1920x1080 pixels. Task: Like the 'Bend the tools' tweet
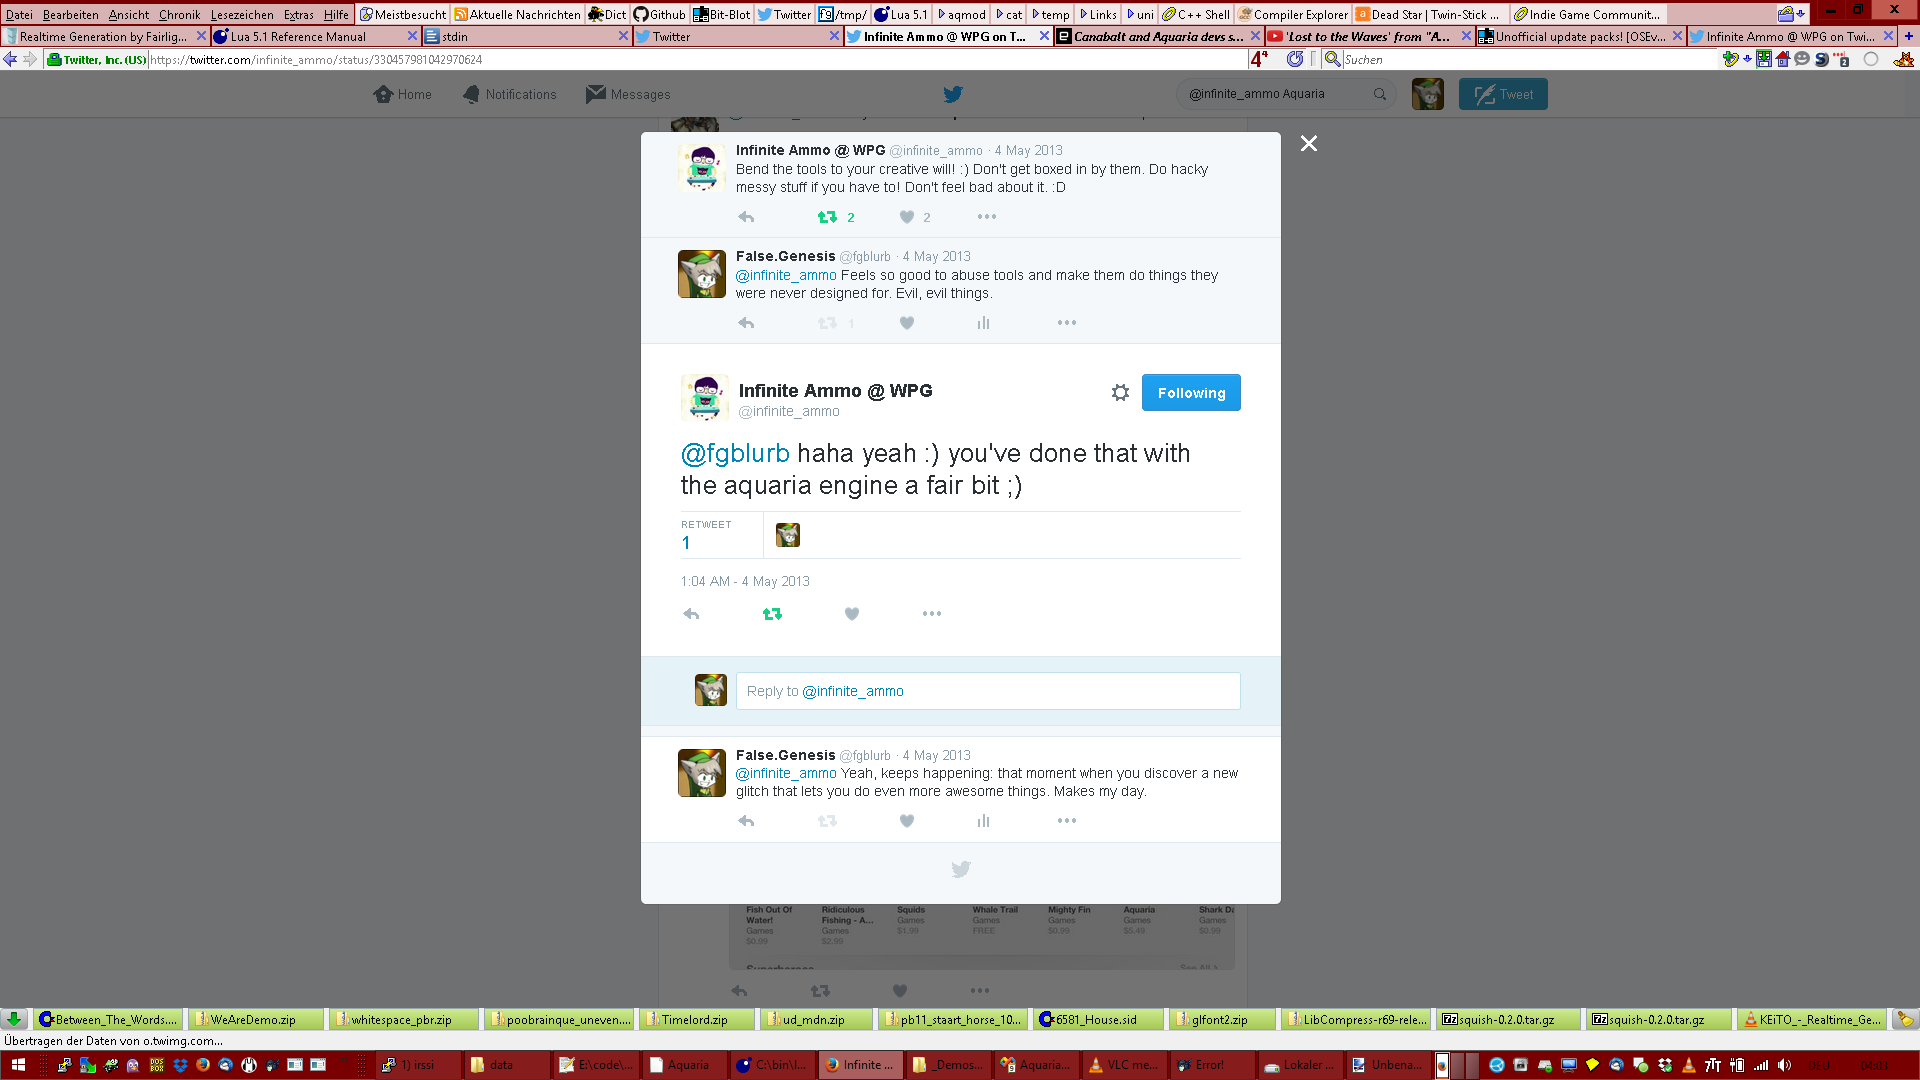[x=907, y=217]
